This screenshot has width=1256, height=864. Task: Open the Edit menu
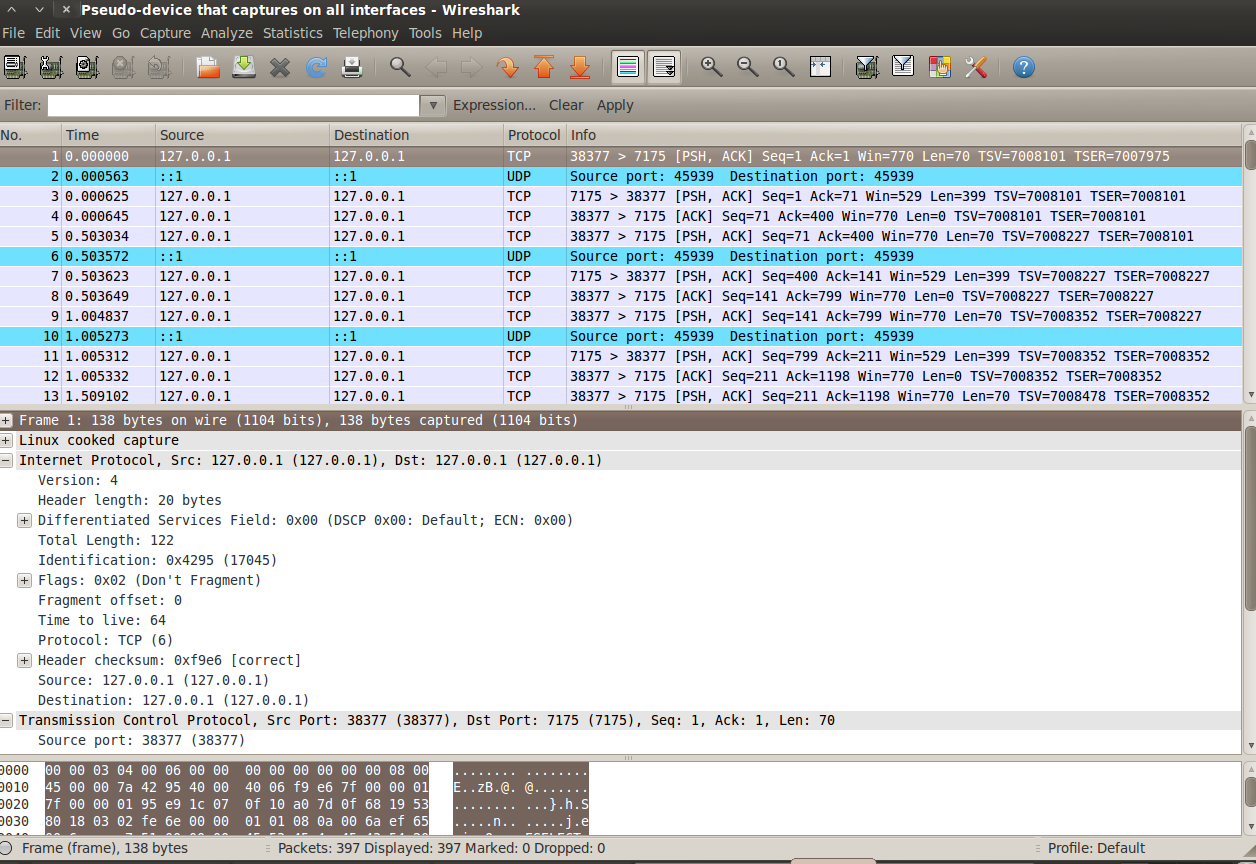click(48, 33)
